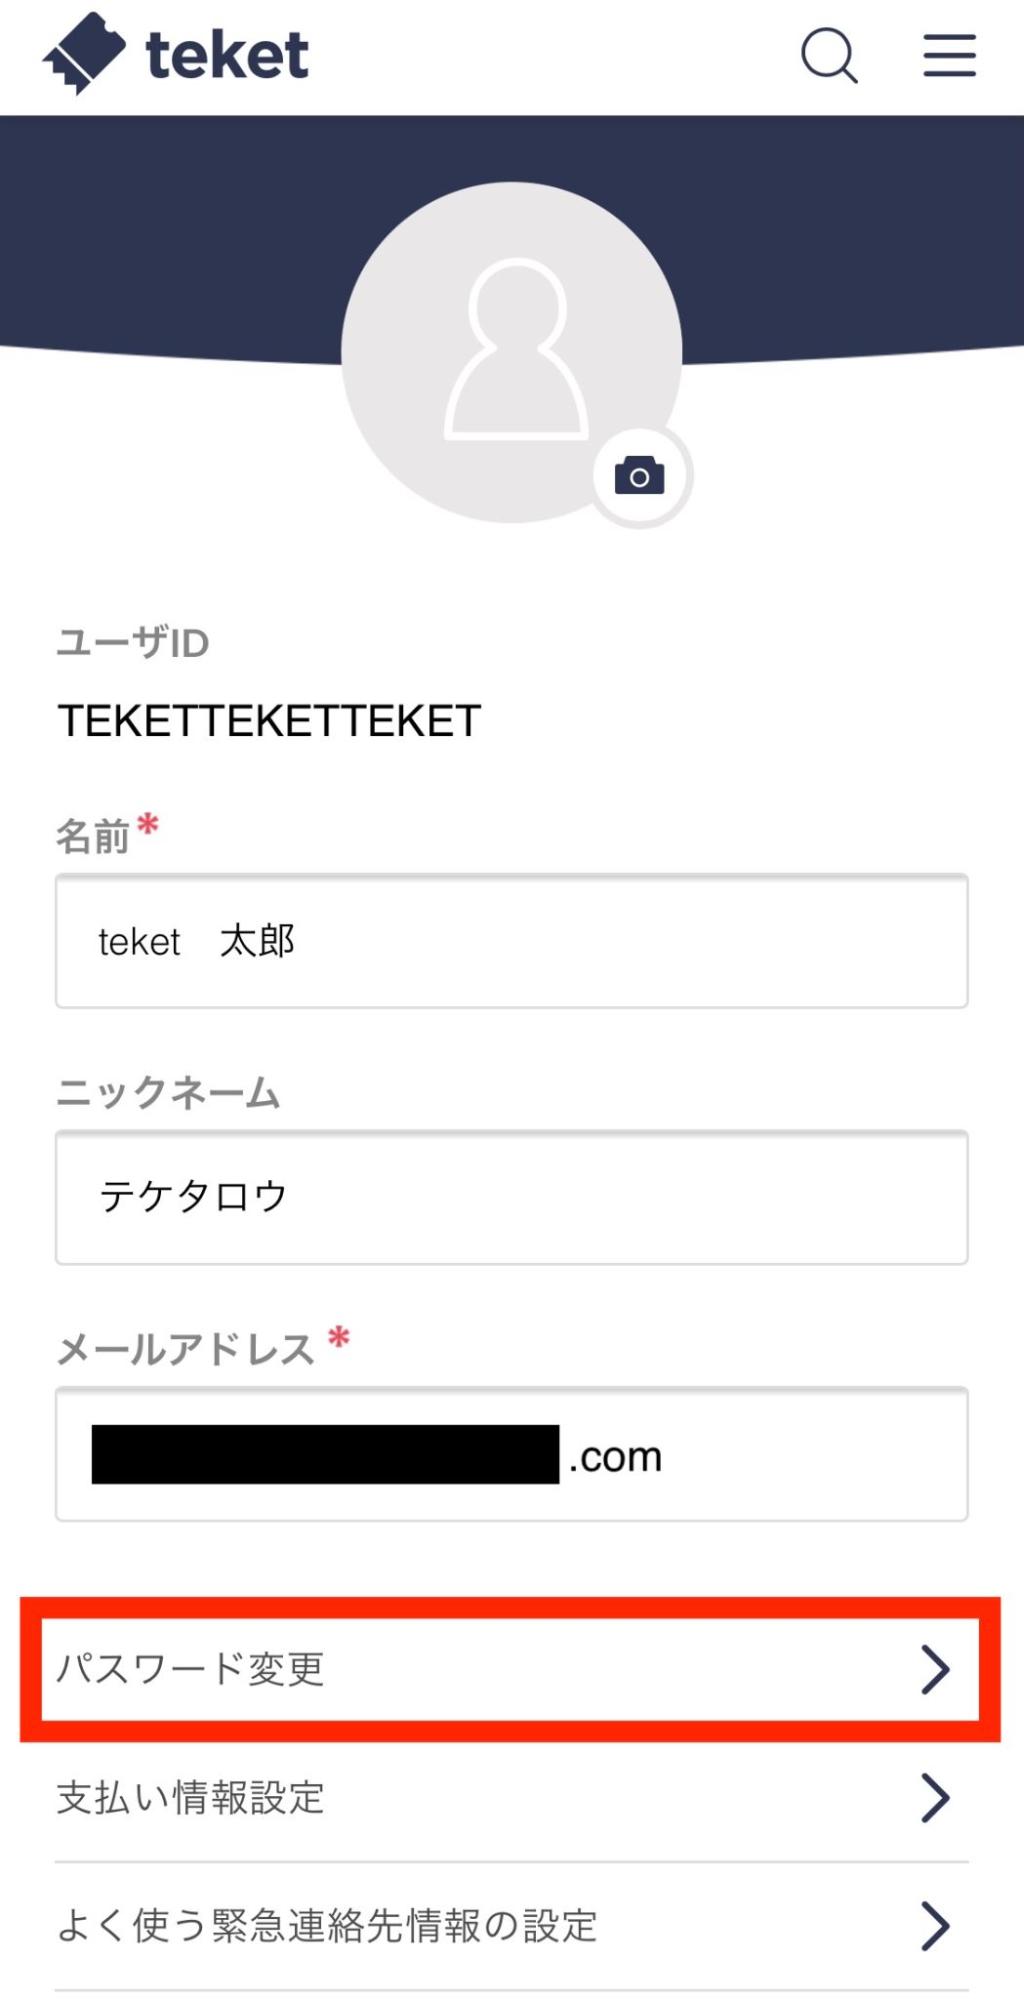Image resolution: width=1024 pixels, height=1999 pixels.
Task: Click the profile avatar placeholder
Action: pos(512,352)
